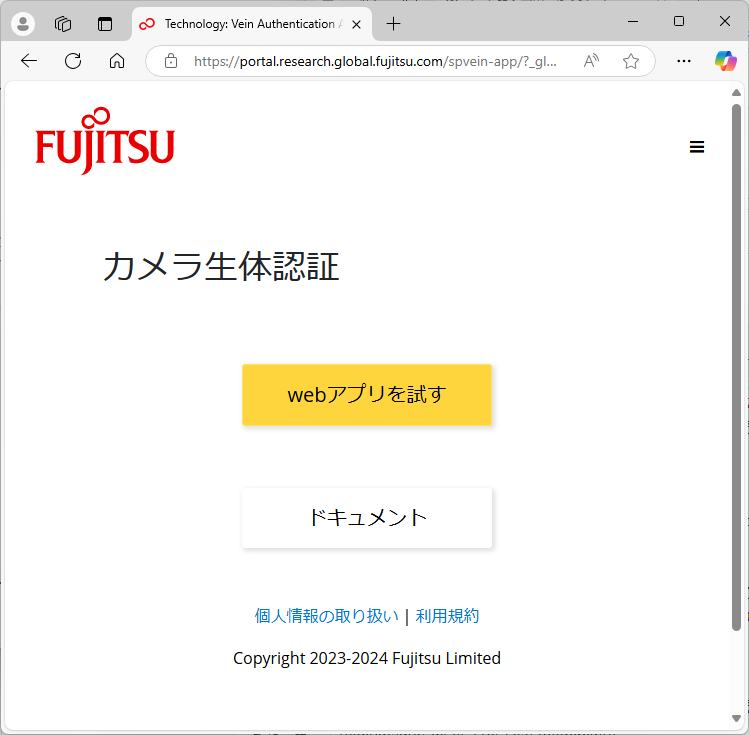
Task: Add this page to favorites star
Action: [x=631, y=61]
